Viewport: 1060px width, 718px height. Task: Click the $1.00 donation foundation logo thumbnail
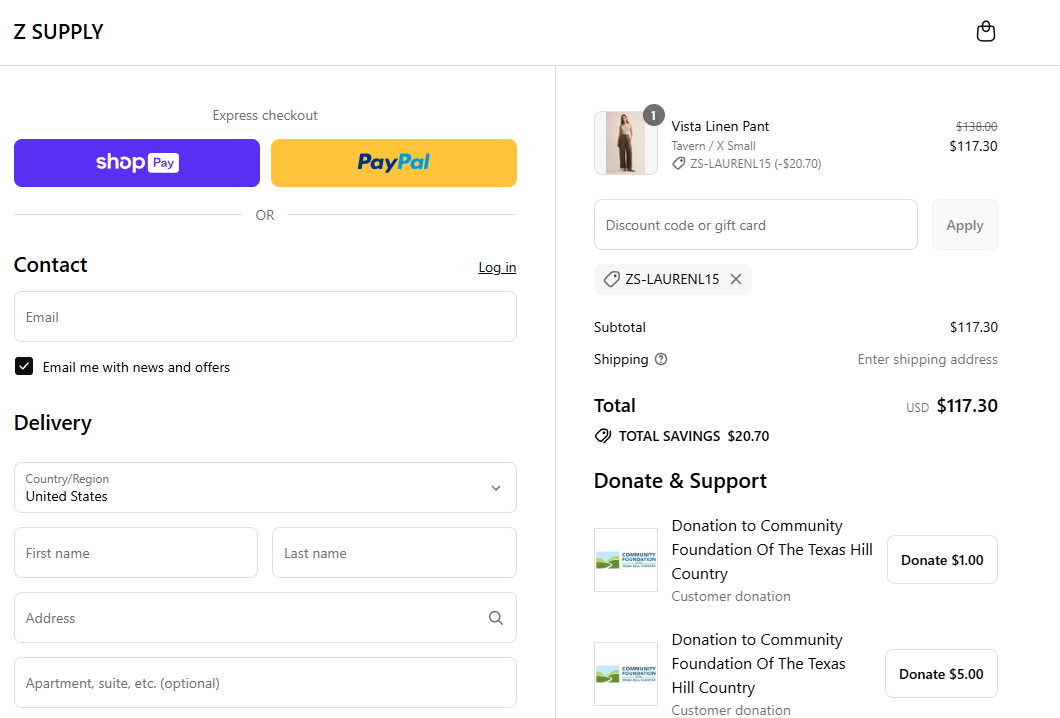click(x=625, y=560)
